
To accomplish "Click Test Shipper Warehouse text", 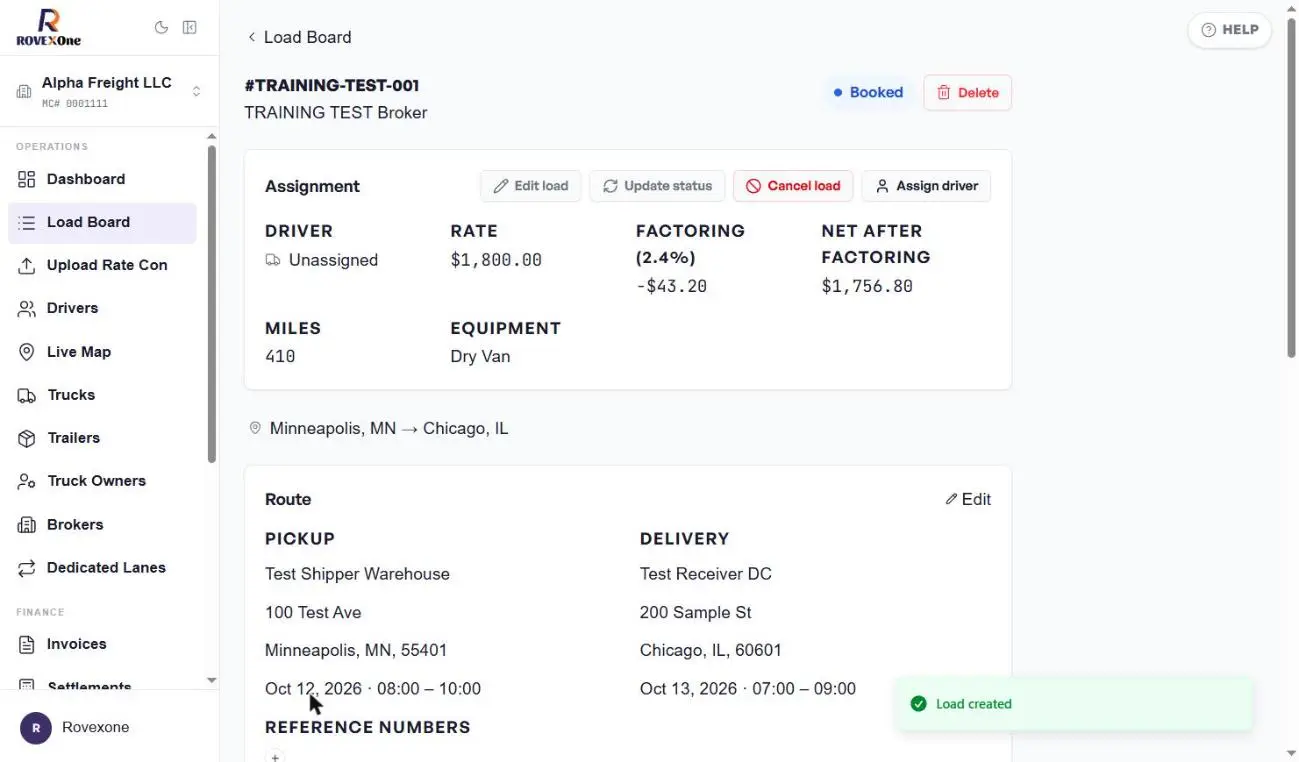I will [x=357, y=574].
